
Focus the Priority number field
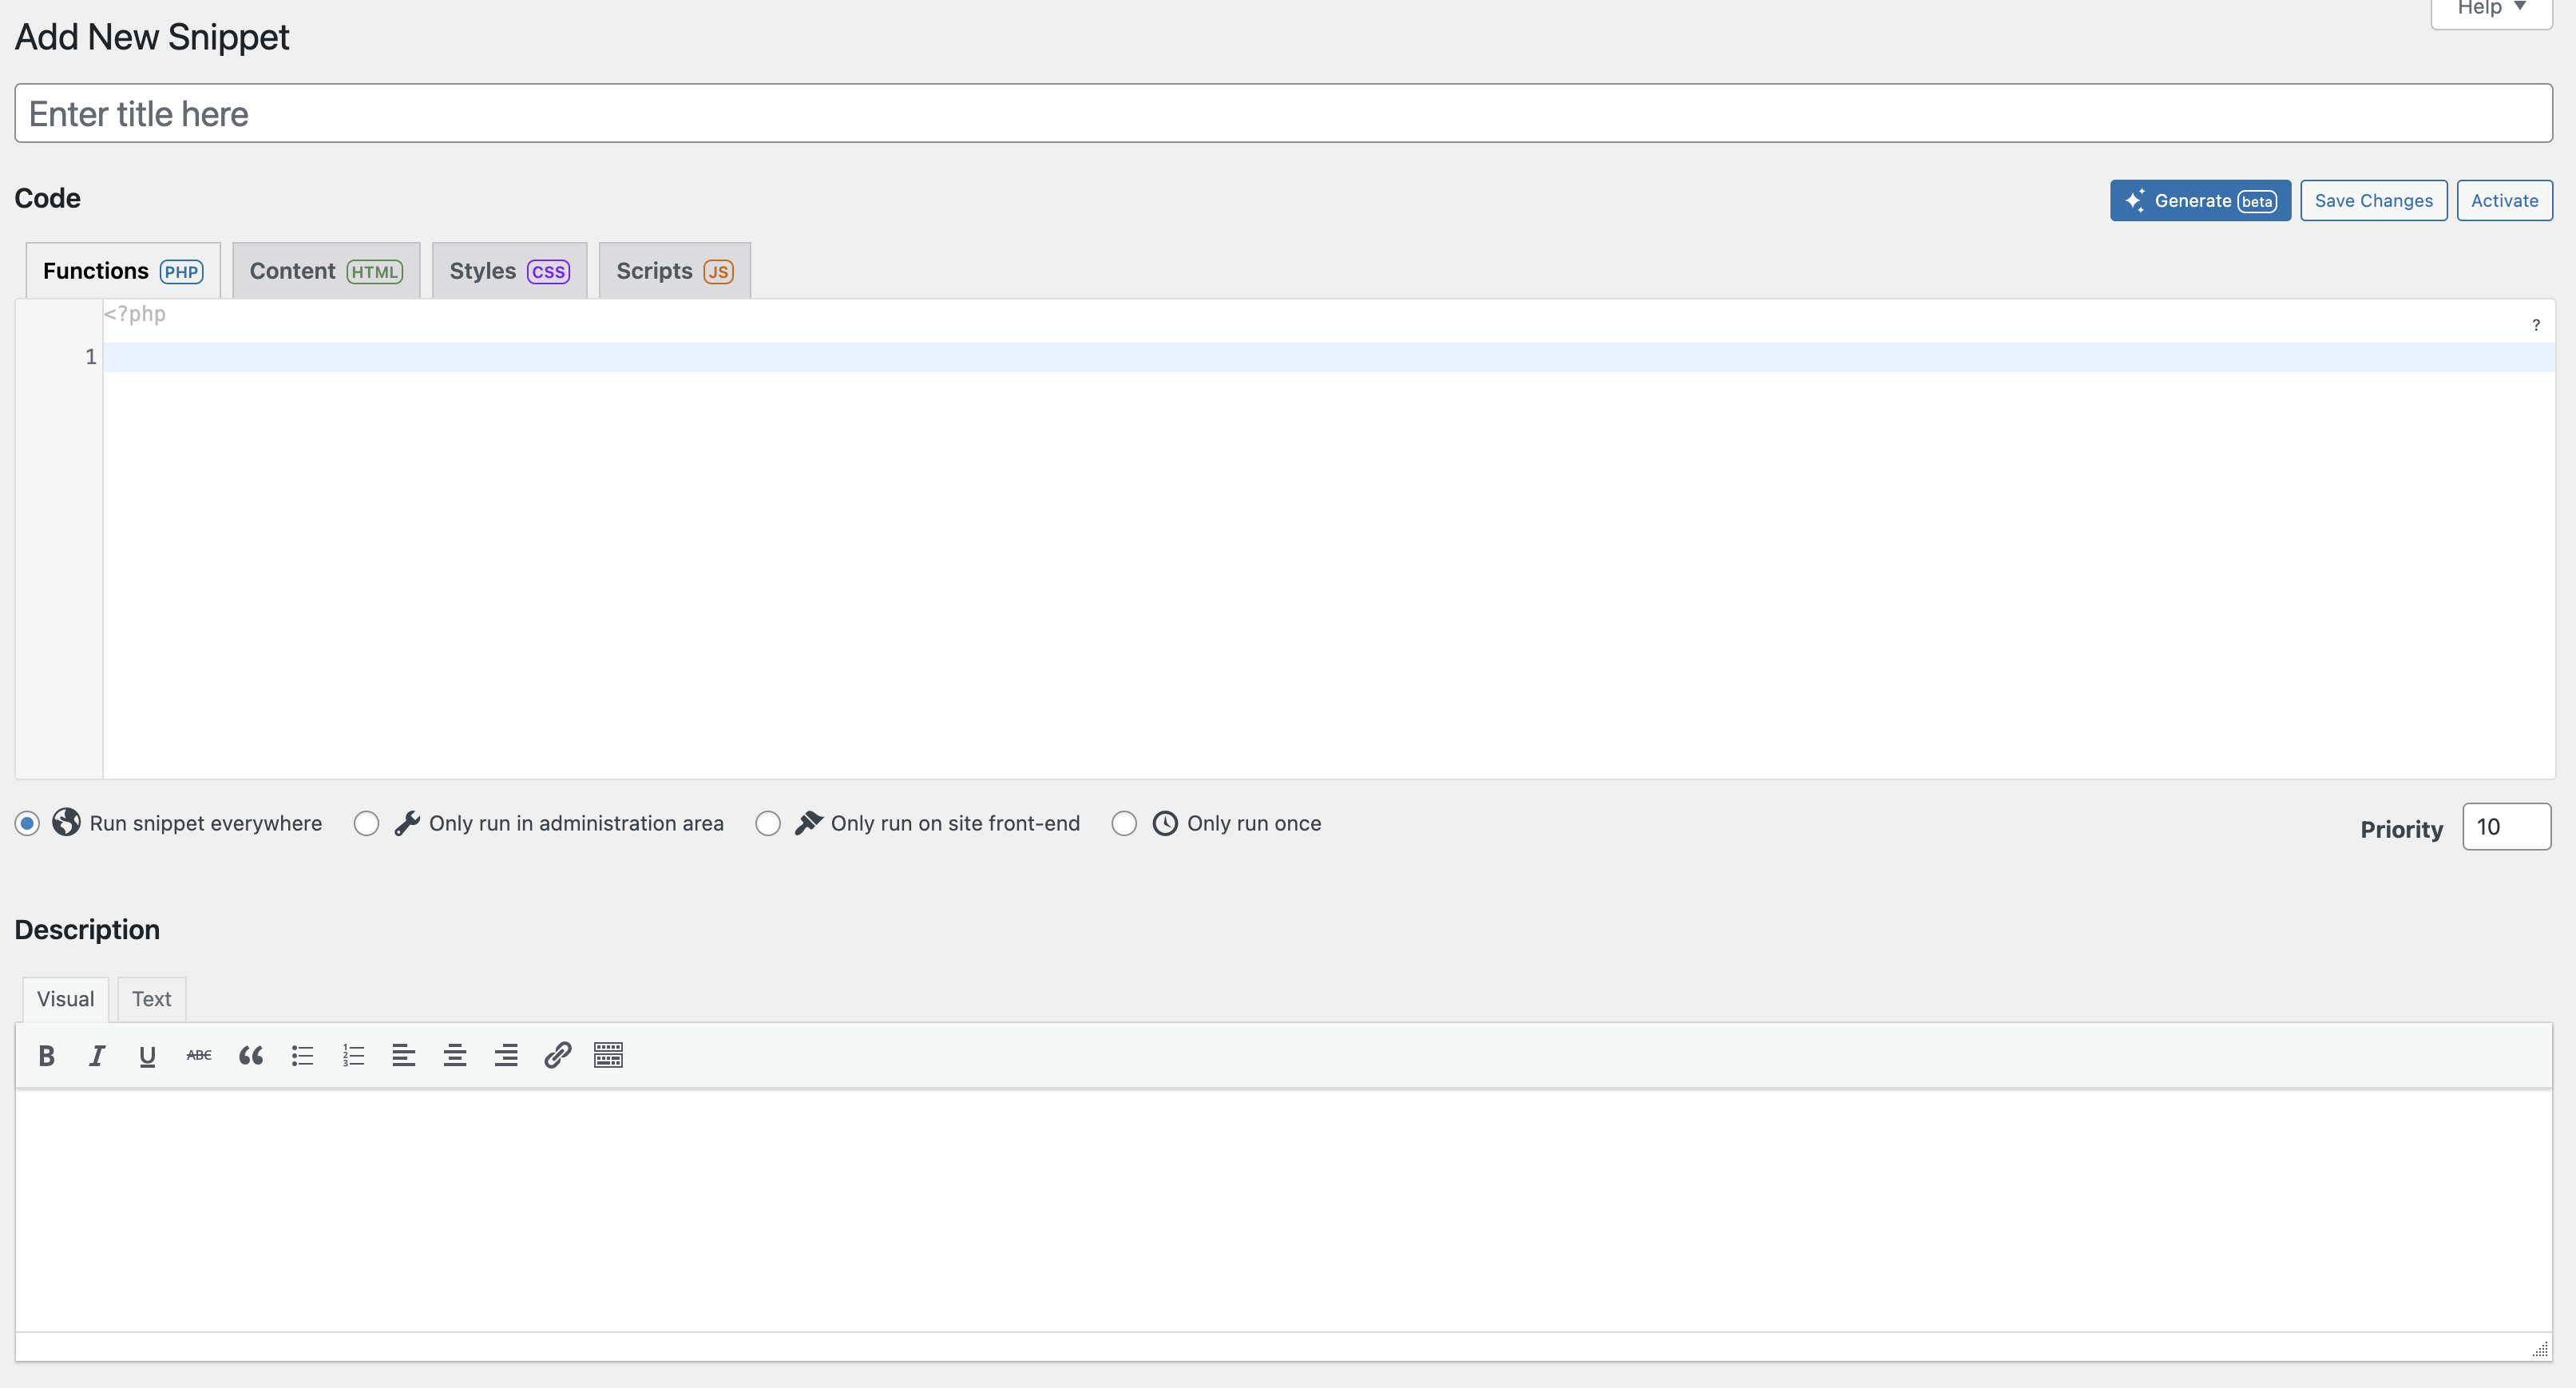coord(2506,827)
